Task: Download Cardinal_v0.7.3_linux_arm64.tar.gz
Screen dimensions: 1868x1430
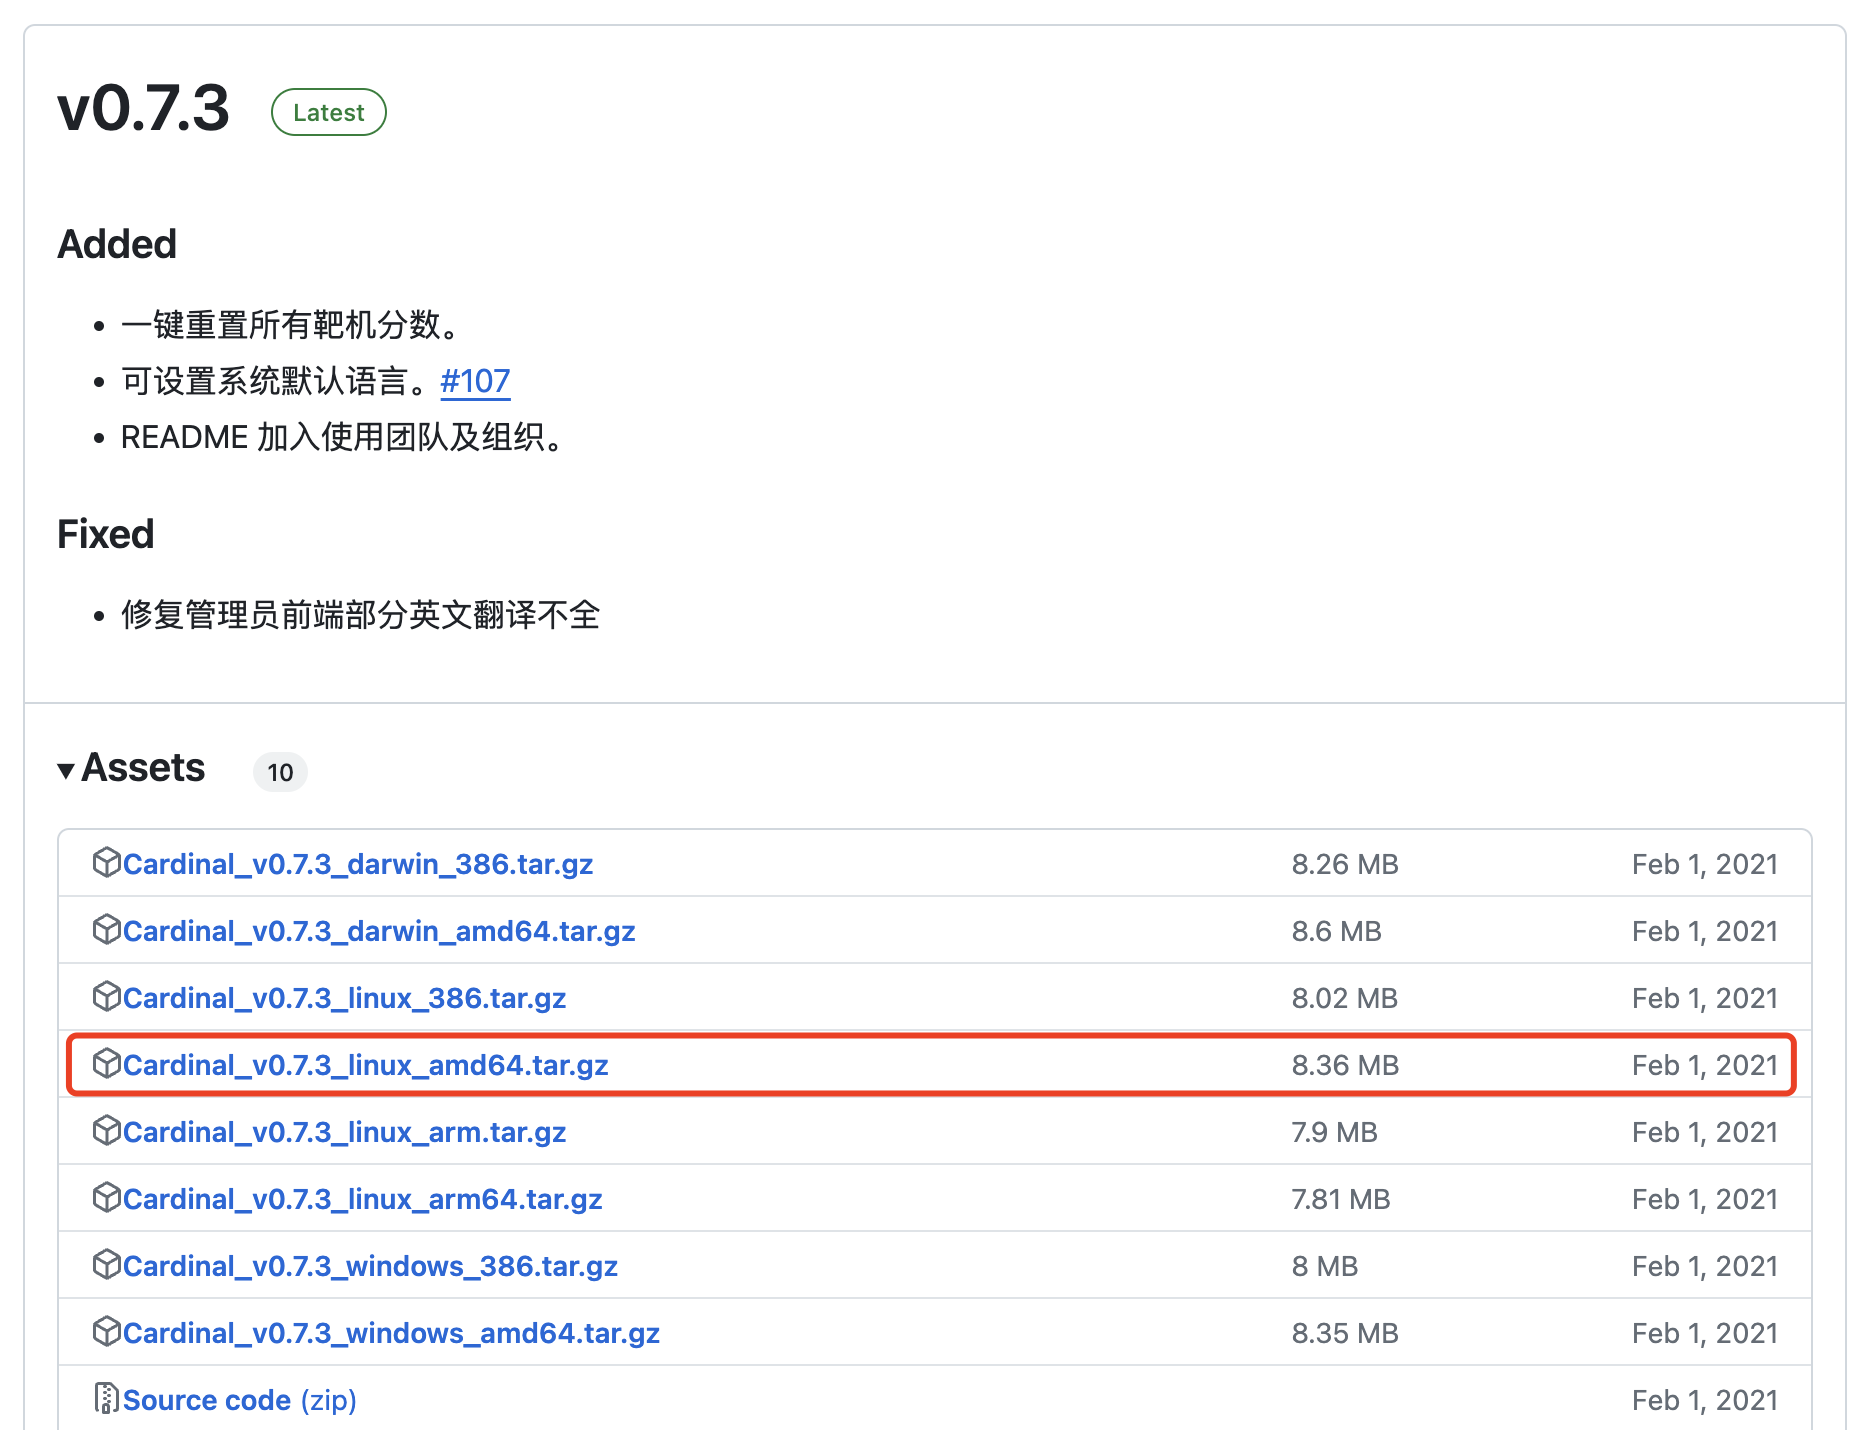Action: [x=363, y=1199]
